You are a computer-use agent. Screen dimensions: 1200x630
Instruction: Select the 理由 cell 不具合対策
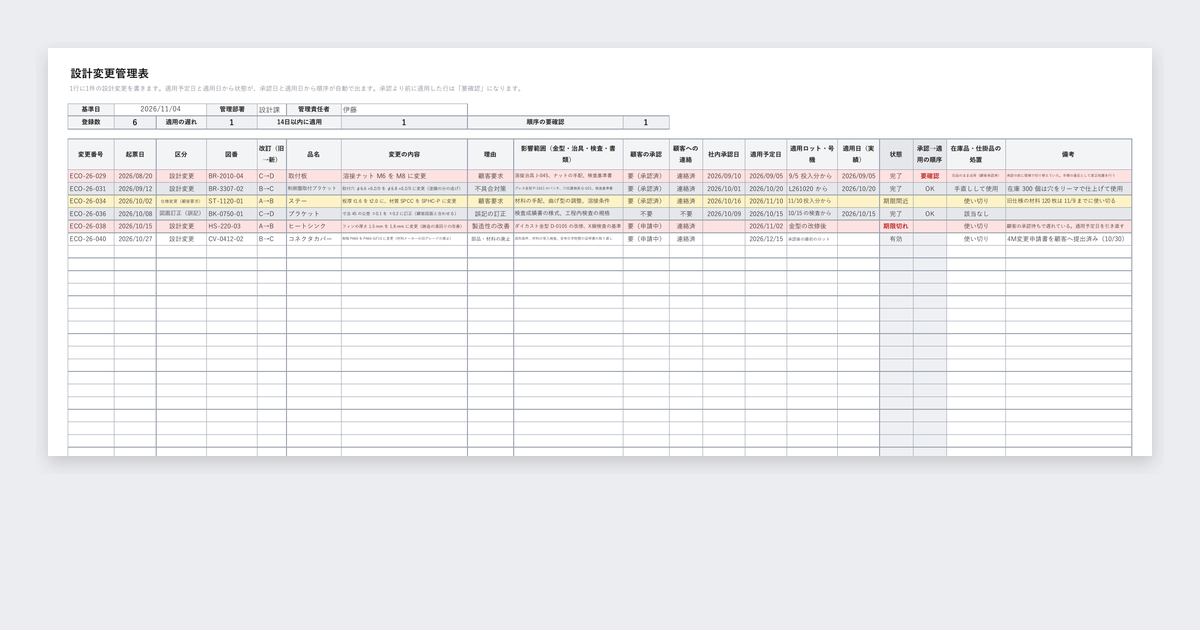(490, 188)
